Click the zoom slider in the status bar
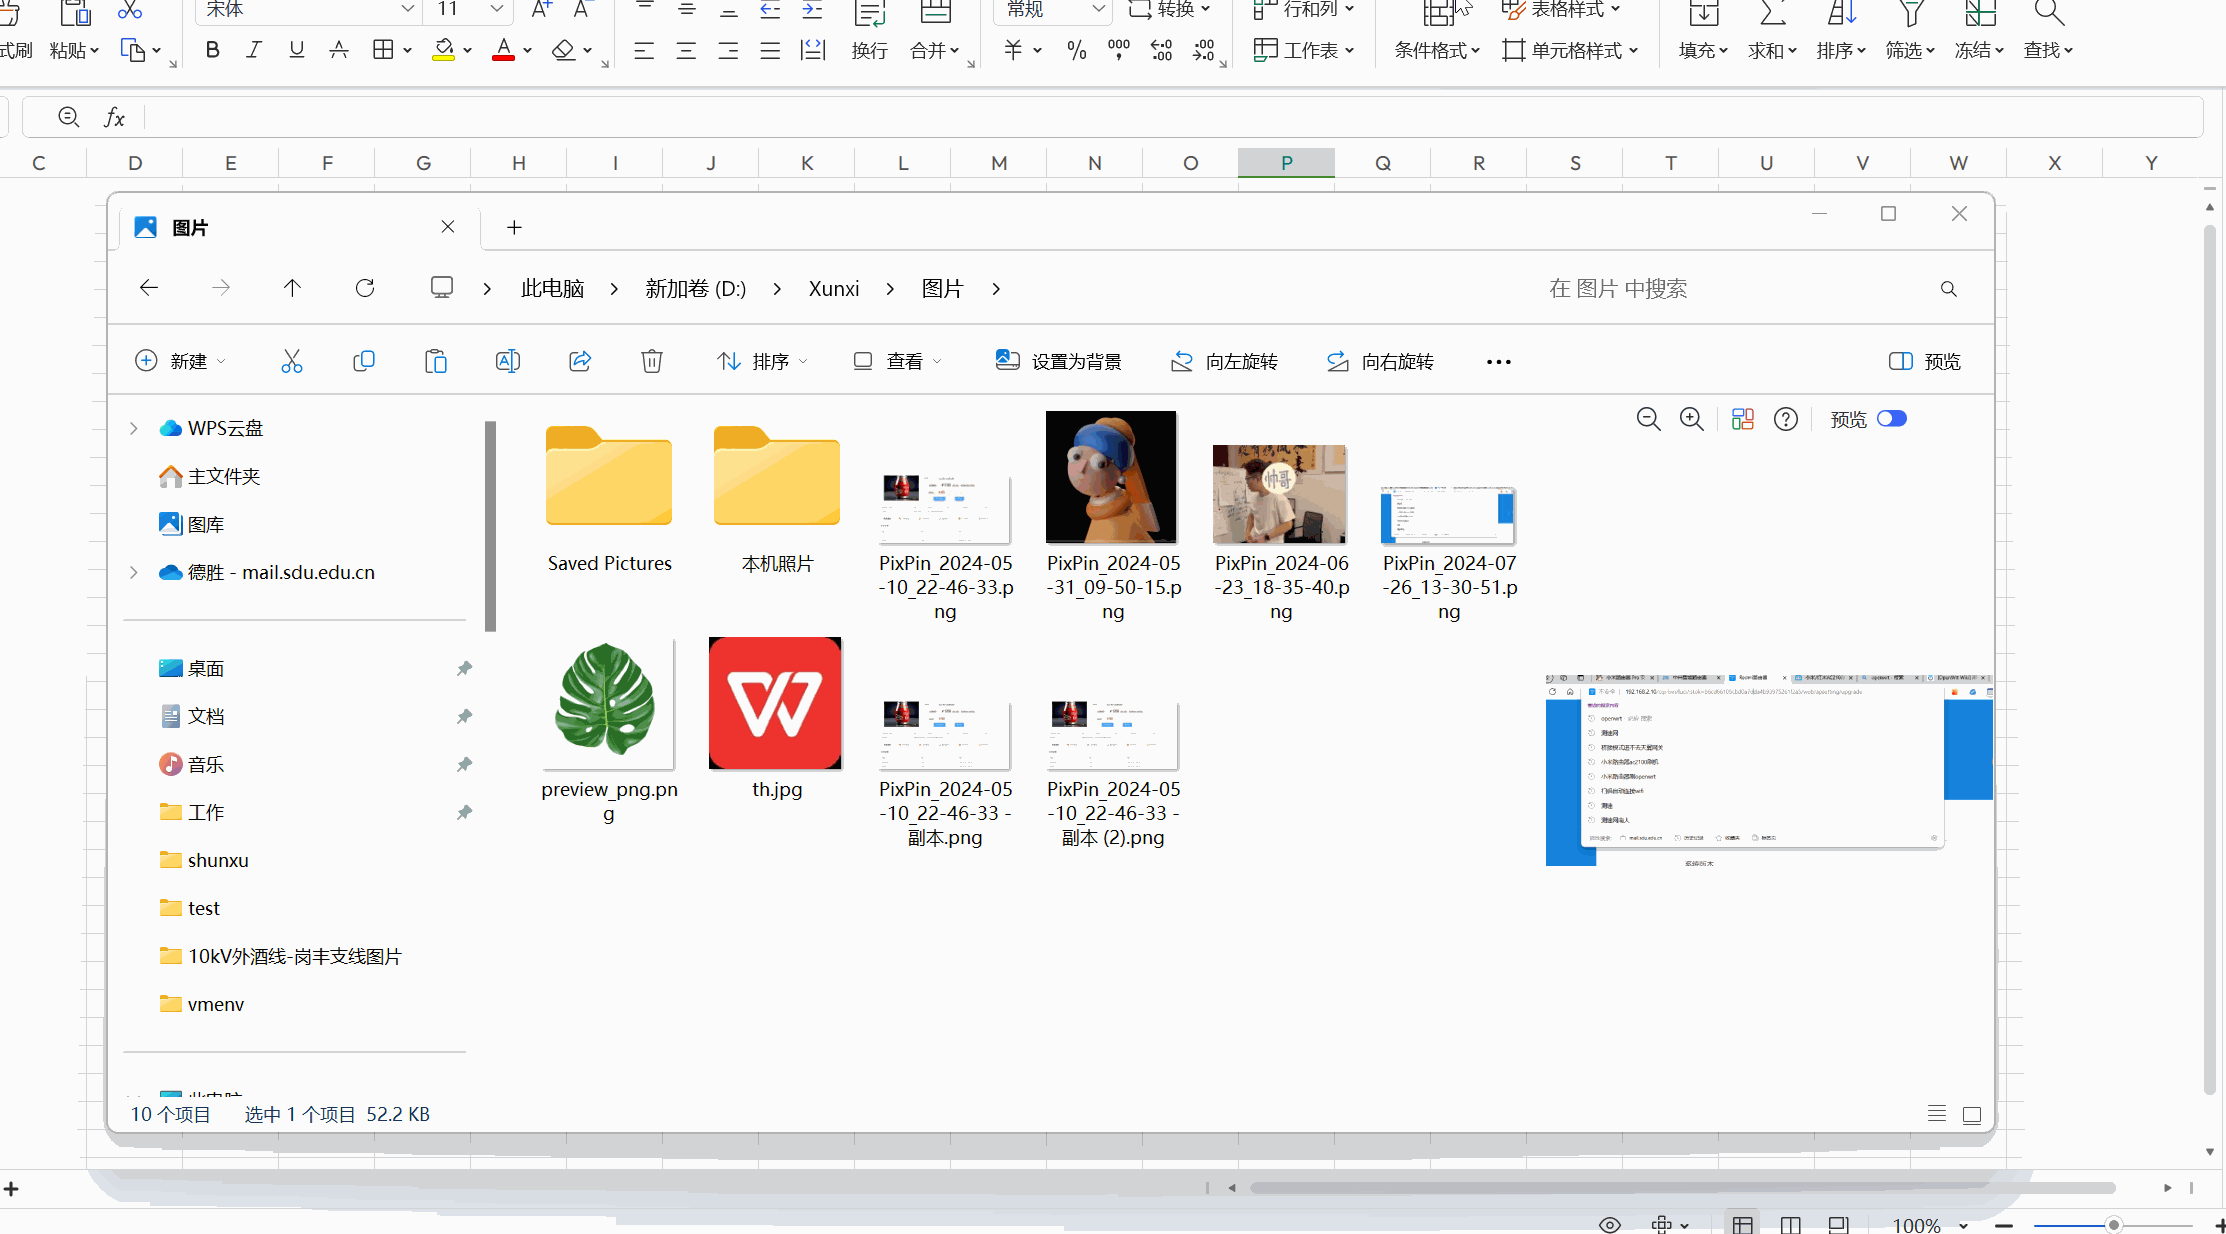 pos(2112,1225)
